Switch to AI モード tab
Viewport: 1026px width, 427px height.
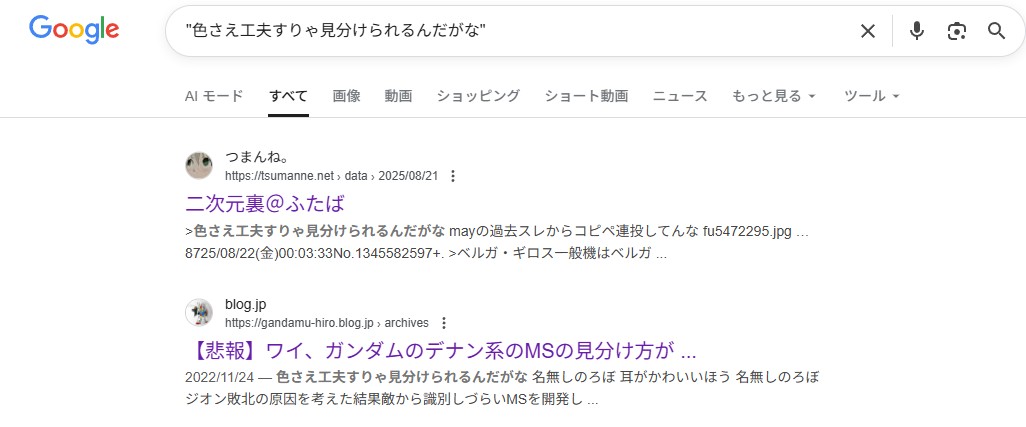pyautogui.click(x=214, y=96)
